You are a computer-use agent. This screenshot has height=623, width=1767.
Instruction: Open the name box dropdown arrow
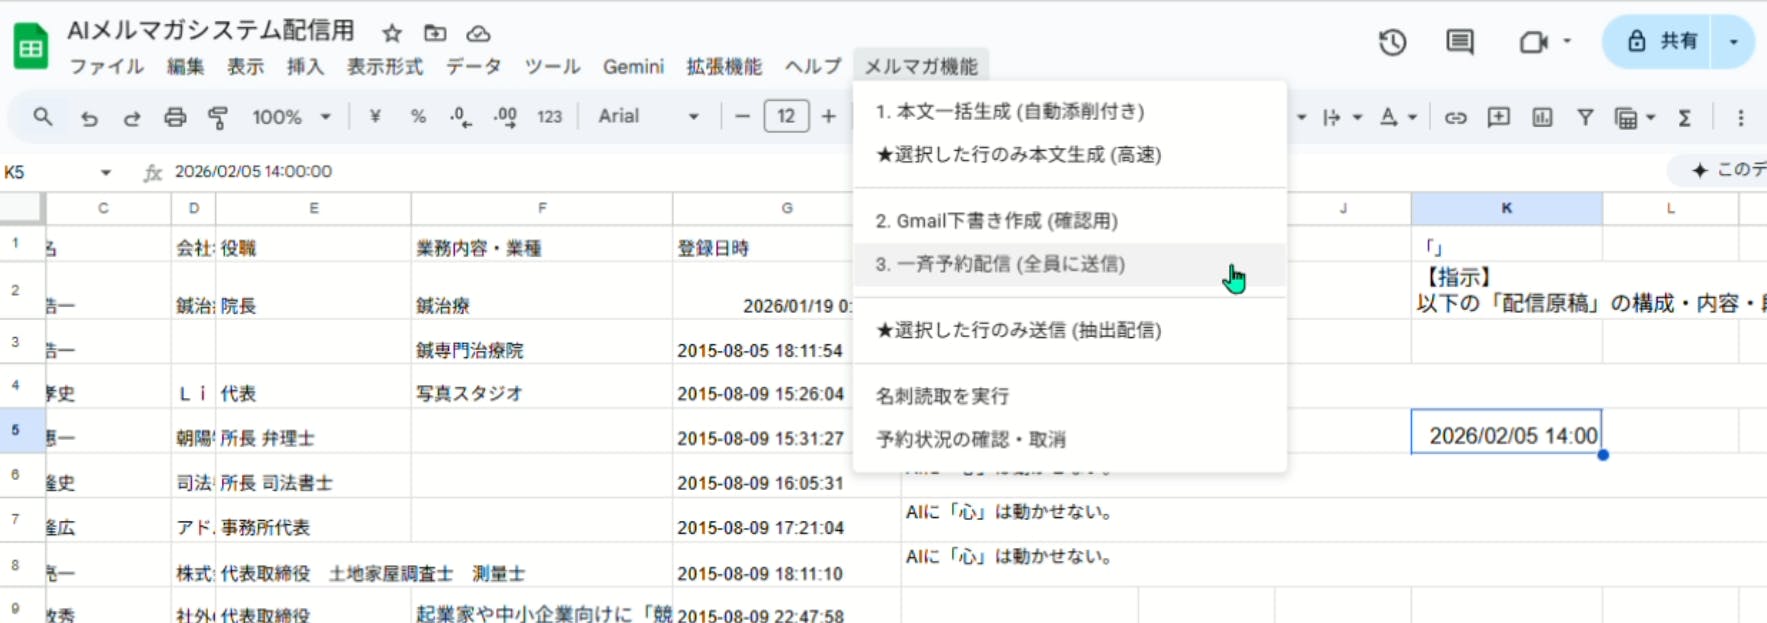tap(105, 172)
